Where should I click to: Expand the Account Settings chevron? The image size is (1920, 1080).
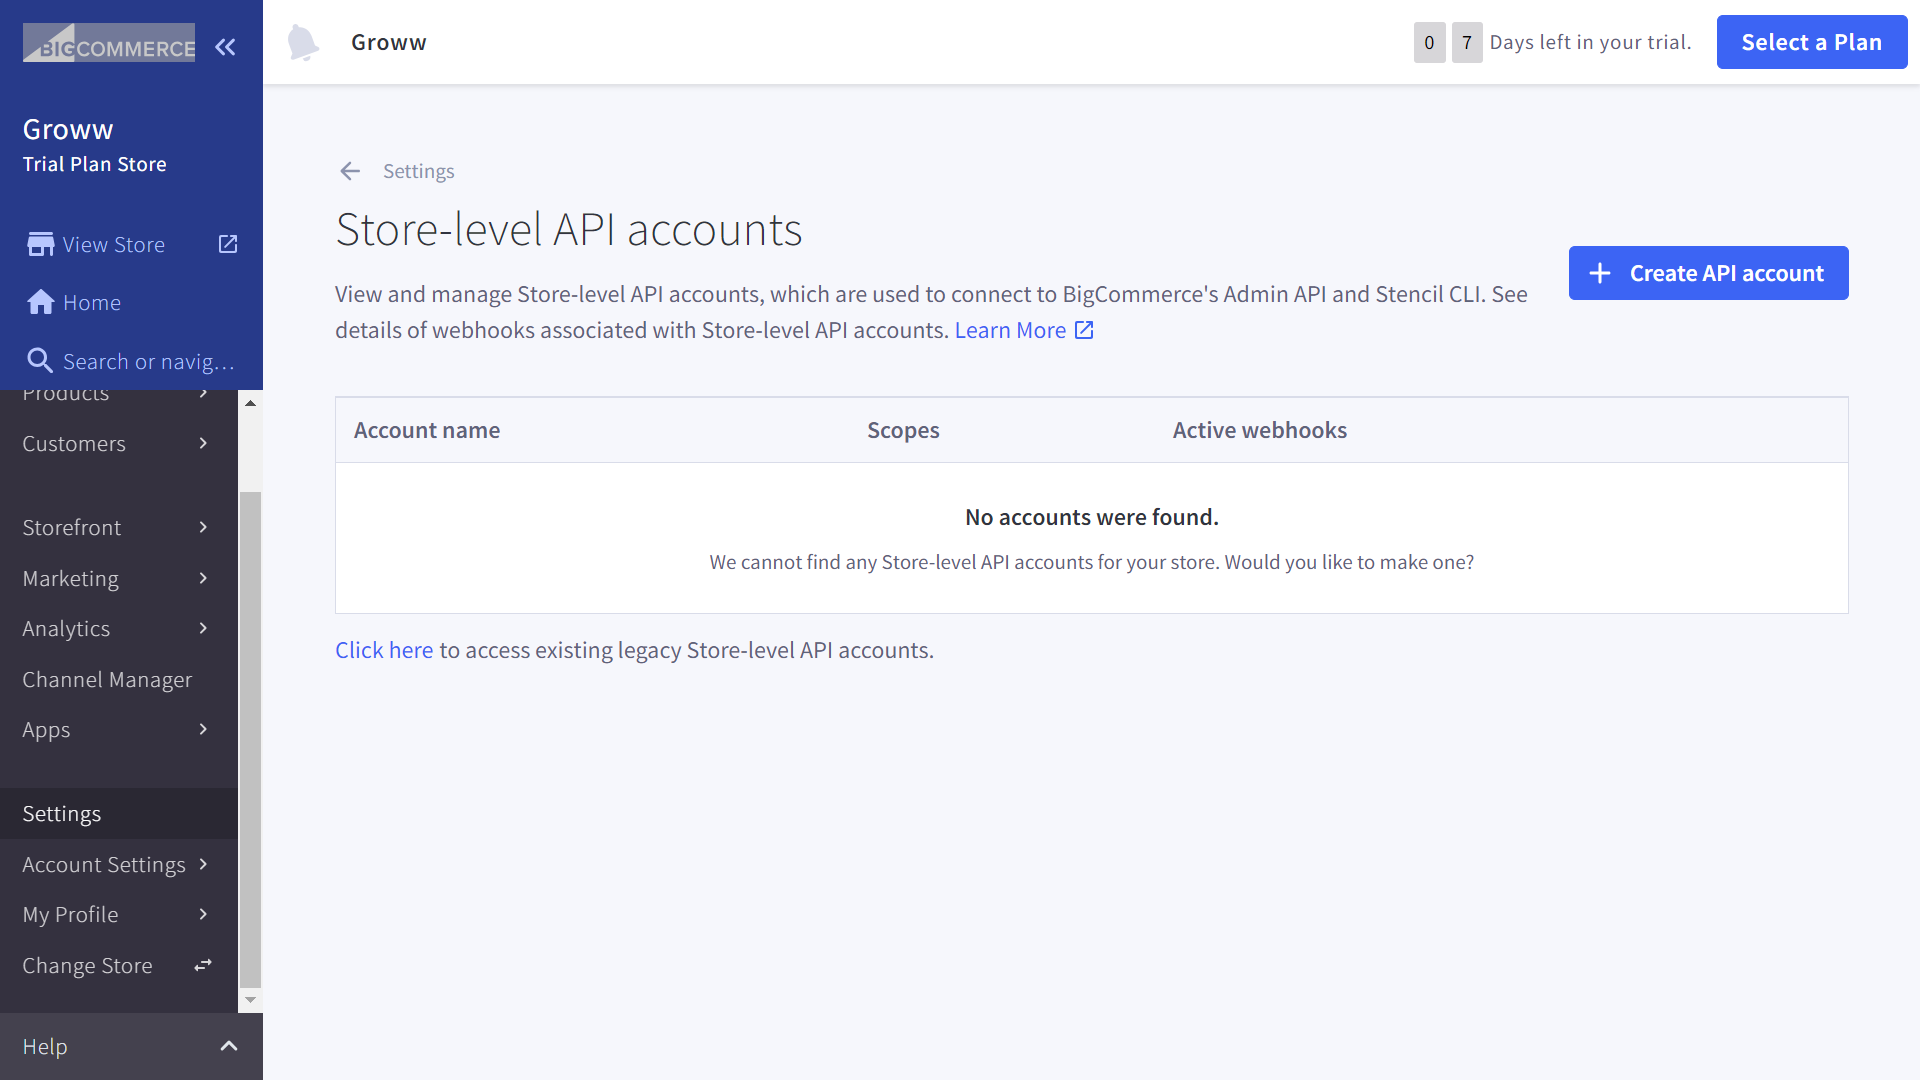pyautogui.click(x=203, y=864)
